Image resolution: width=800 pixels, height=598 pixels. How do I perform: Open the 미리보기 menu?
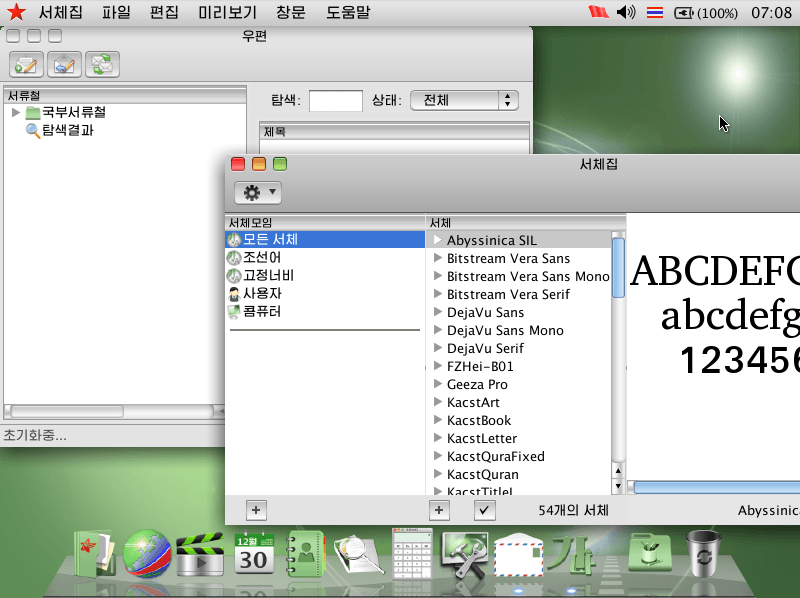[x=228, y=12]
